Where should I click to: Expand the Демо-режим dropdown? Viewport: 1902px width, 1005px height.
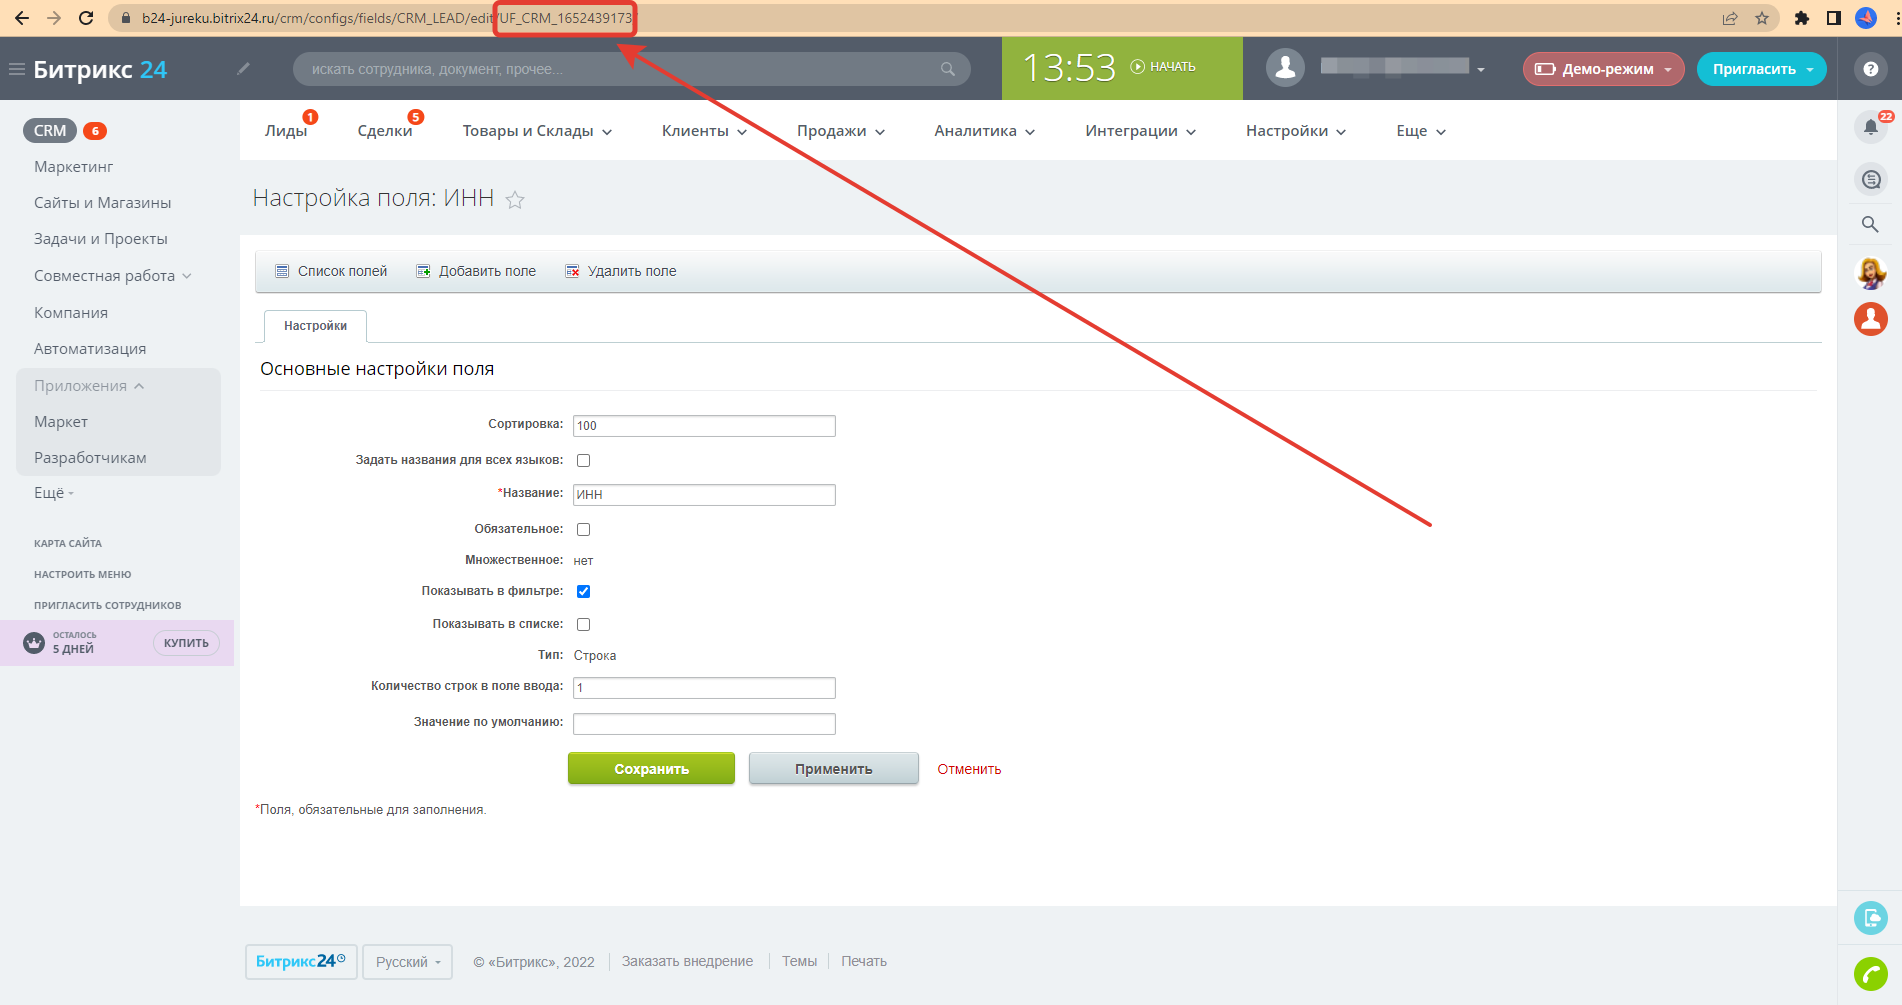[1603, 69]
